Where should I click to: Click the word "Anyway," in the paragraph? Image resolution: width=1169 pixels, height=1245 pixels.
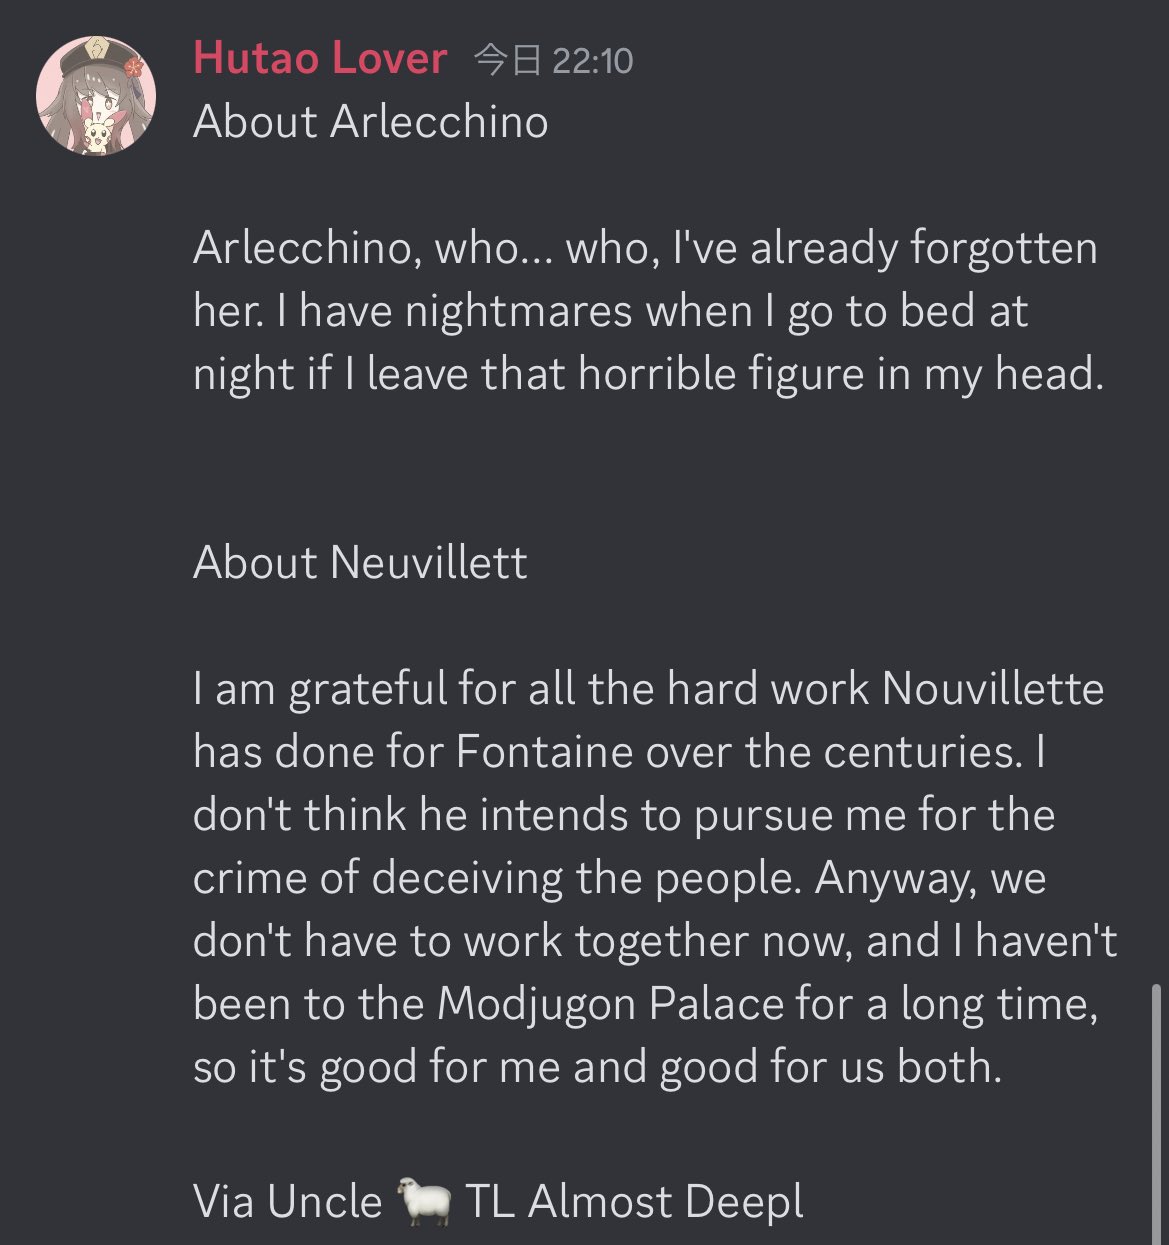[896, 878]
